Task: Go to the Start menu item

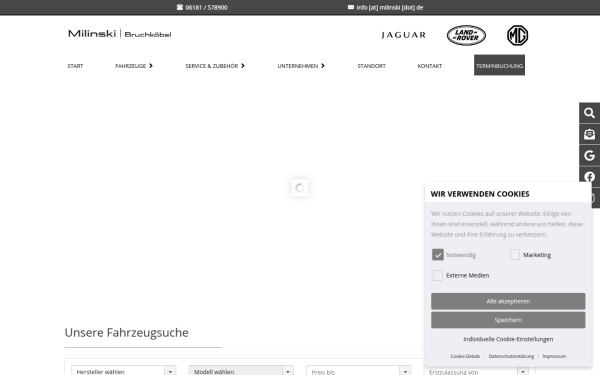Action: tap(75, 66)
